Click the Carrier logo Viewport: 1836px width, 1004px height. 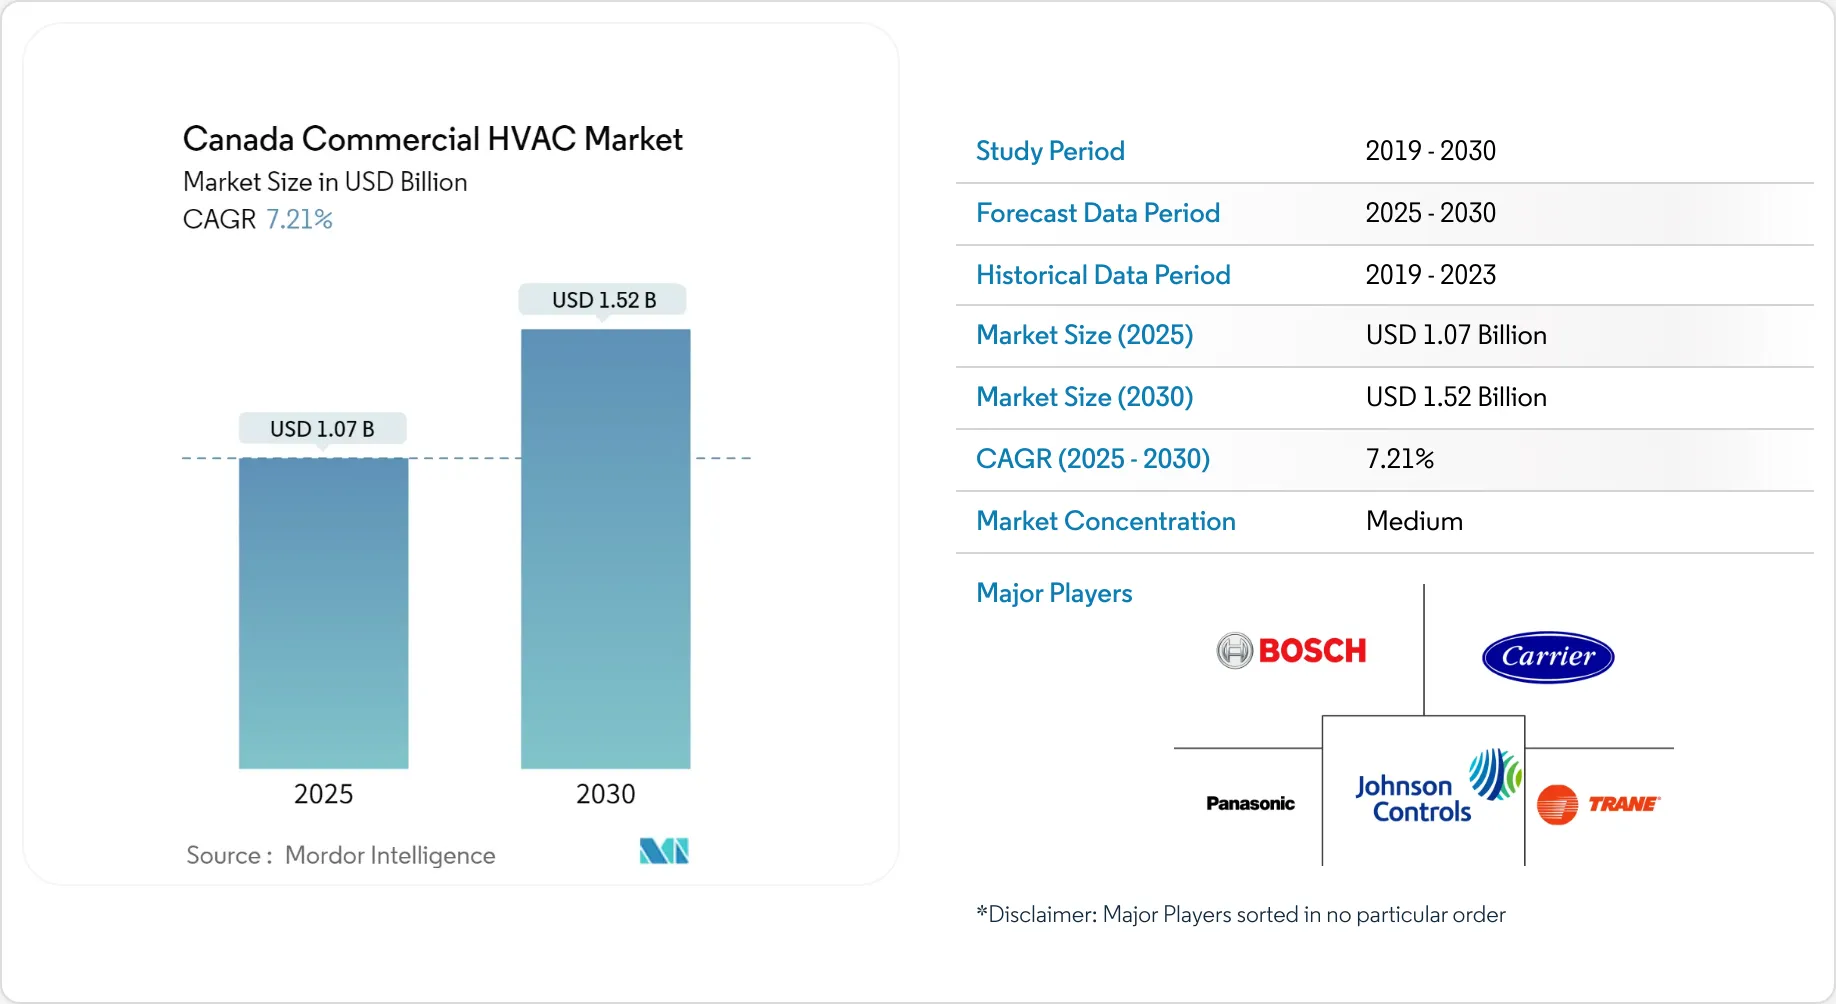[1548, 657]
